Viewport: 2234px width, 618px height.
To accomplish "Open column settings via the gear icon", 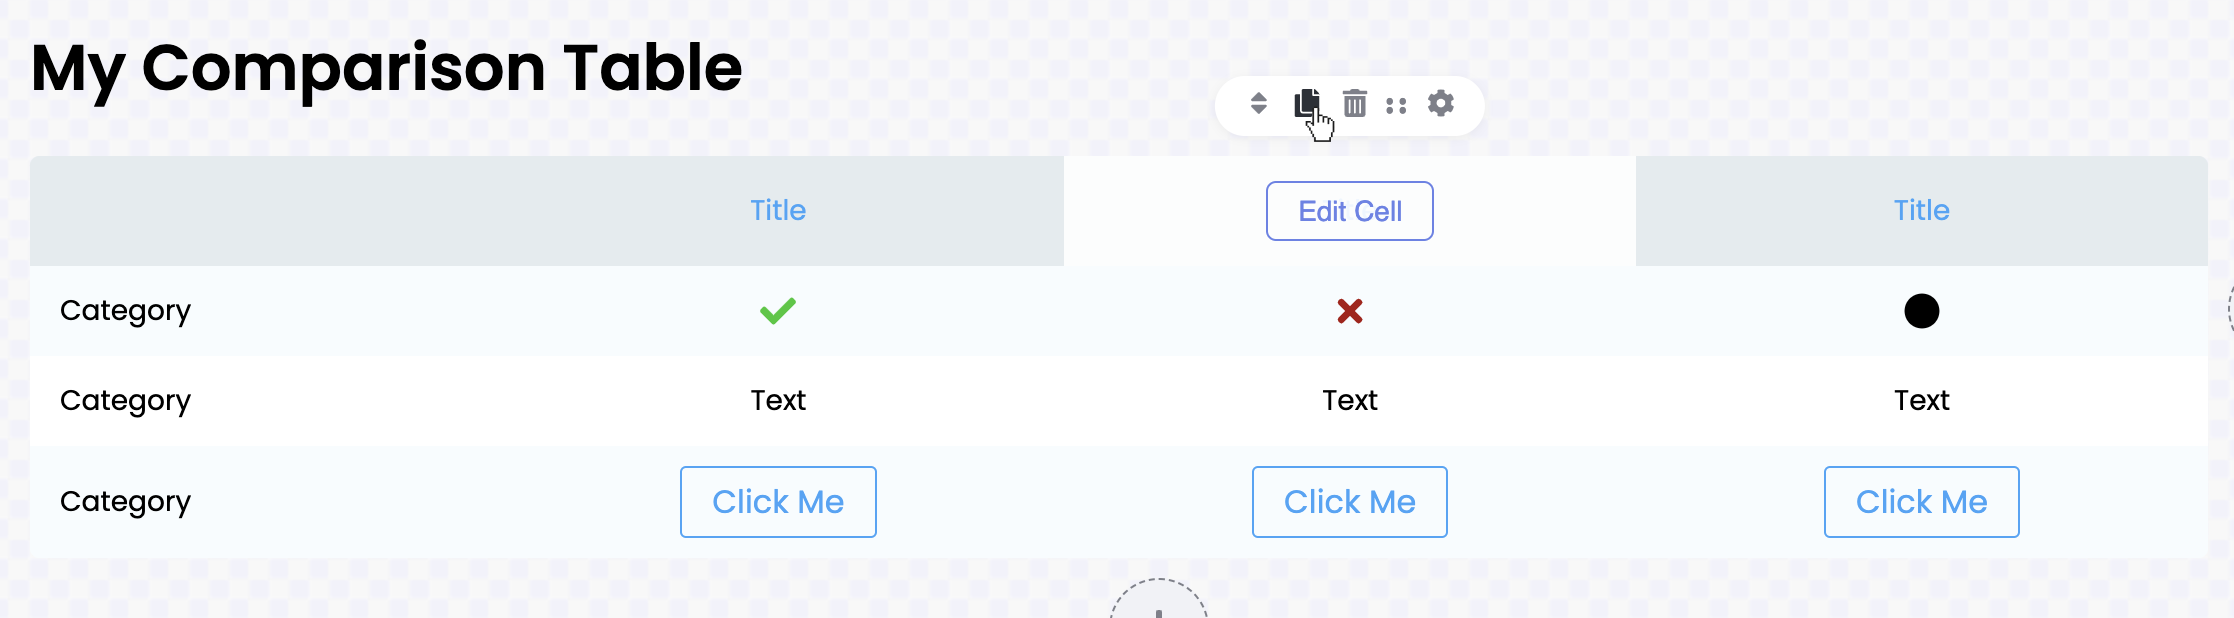I will (1441, 103).
